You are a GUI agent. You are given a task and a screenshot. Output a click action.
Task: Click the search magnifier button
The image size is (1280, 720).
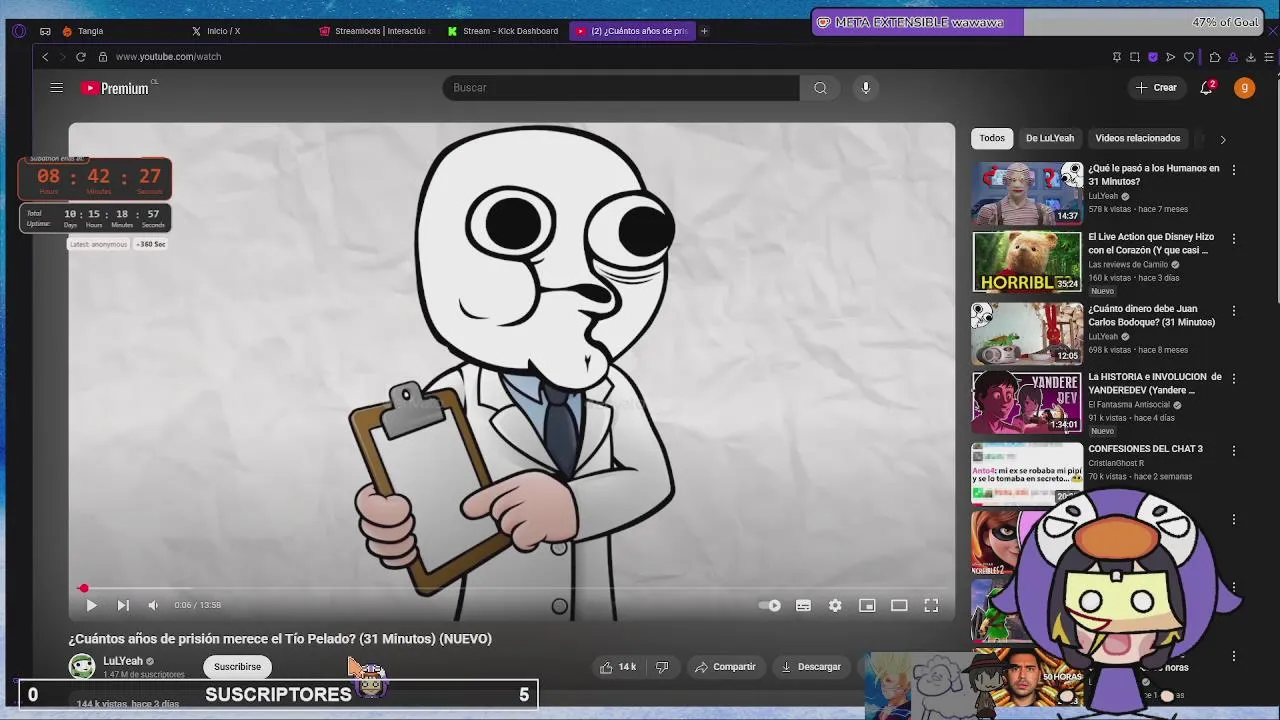pyautogui.click(x=820, y=88)
